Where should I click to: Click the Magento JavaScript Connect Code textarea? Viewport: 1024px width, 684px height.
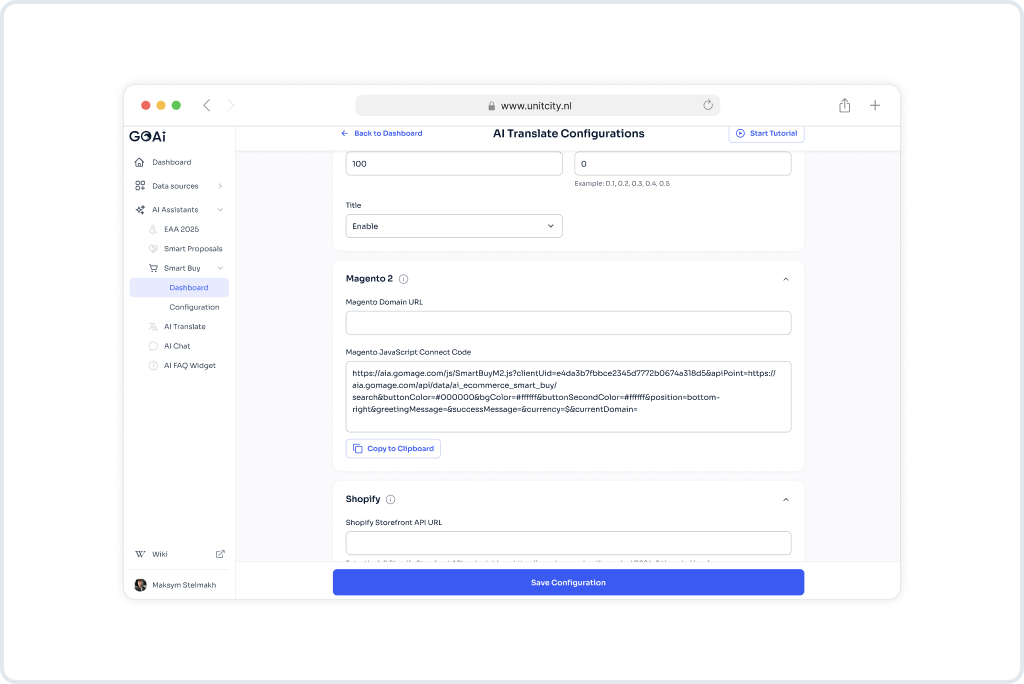point(568,397)
